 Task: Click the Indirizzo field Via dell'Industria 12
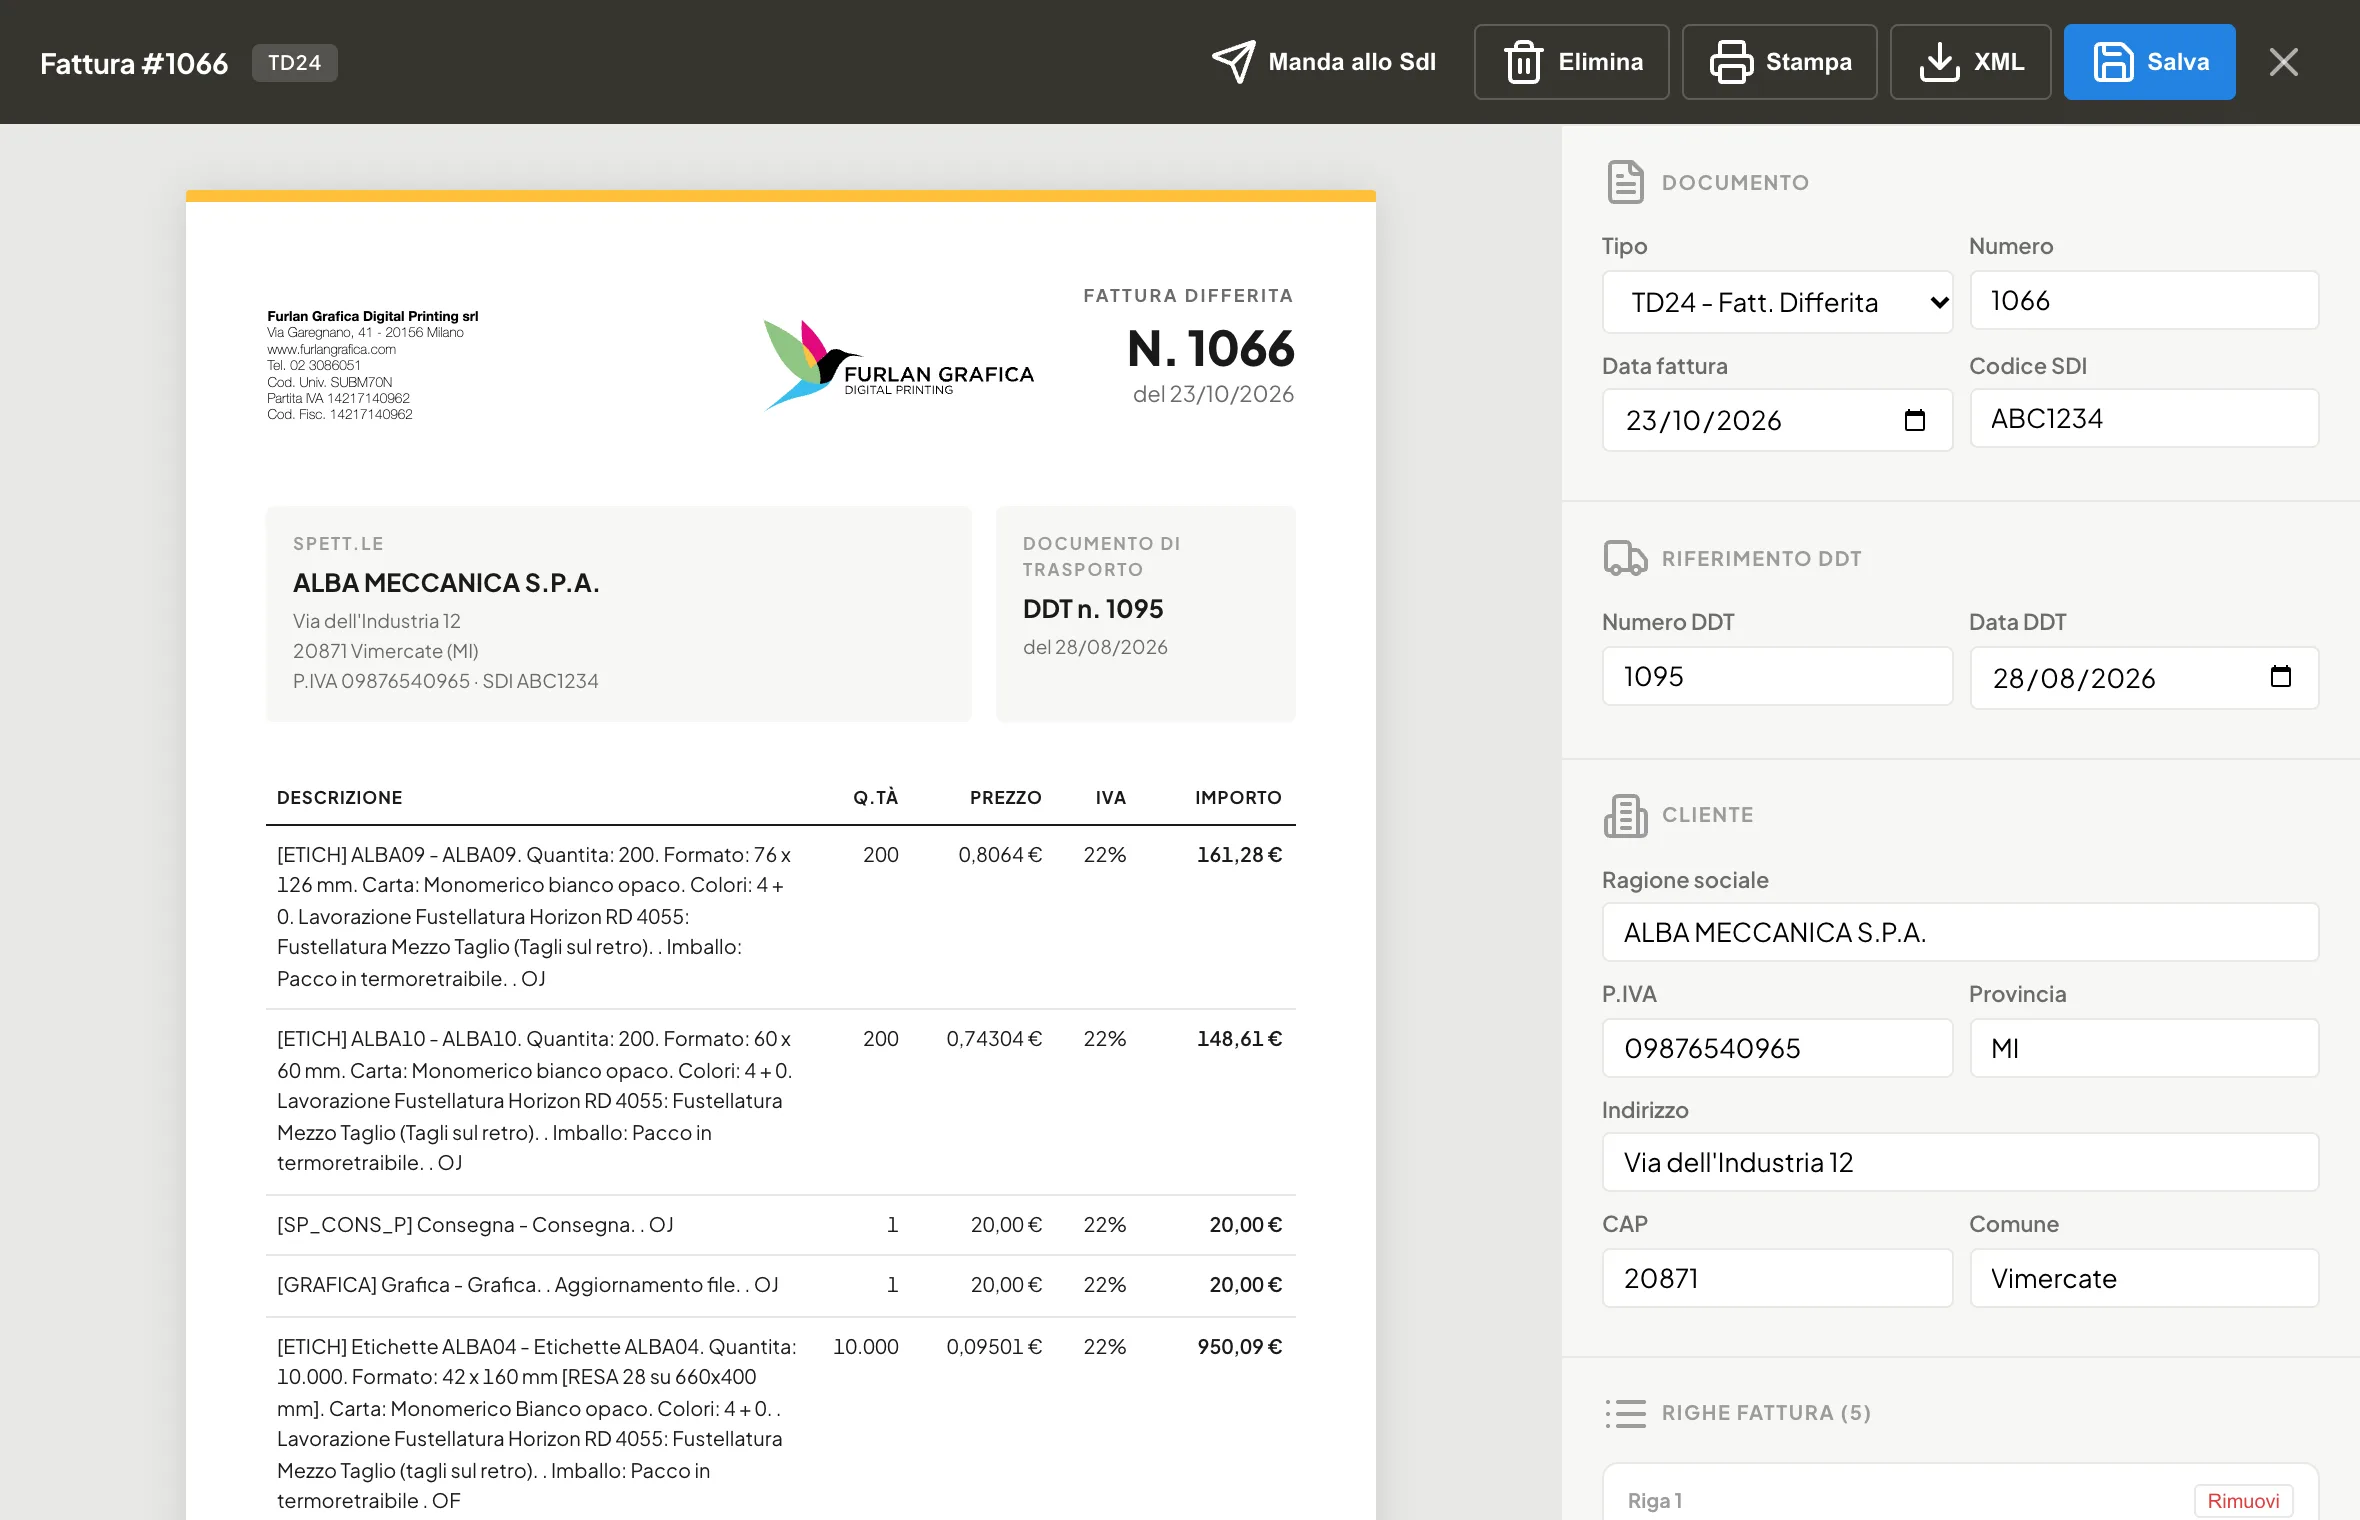click(1960, 1162)
